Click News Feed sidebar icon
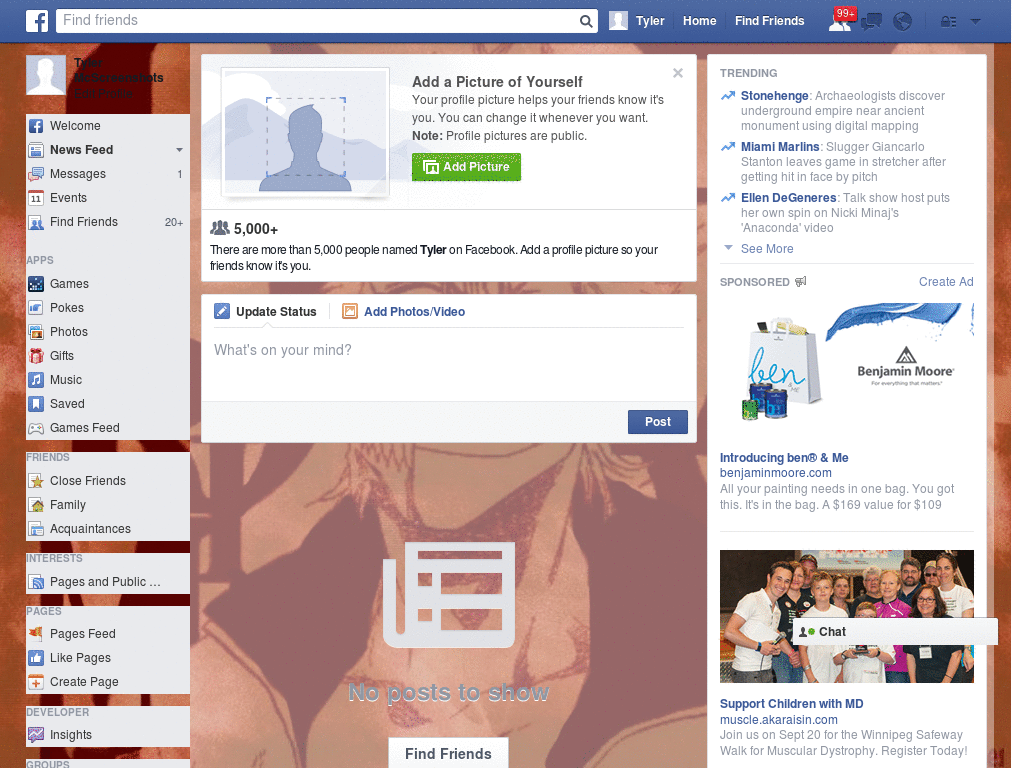The width and height of the screenshot is (1024, 768). coord(36,150)
